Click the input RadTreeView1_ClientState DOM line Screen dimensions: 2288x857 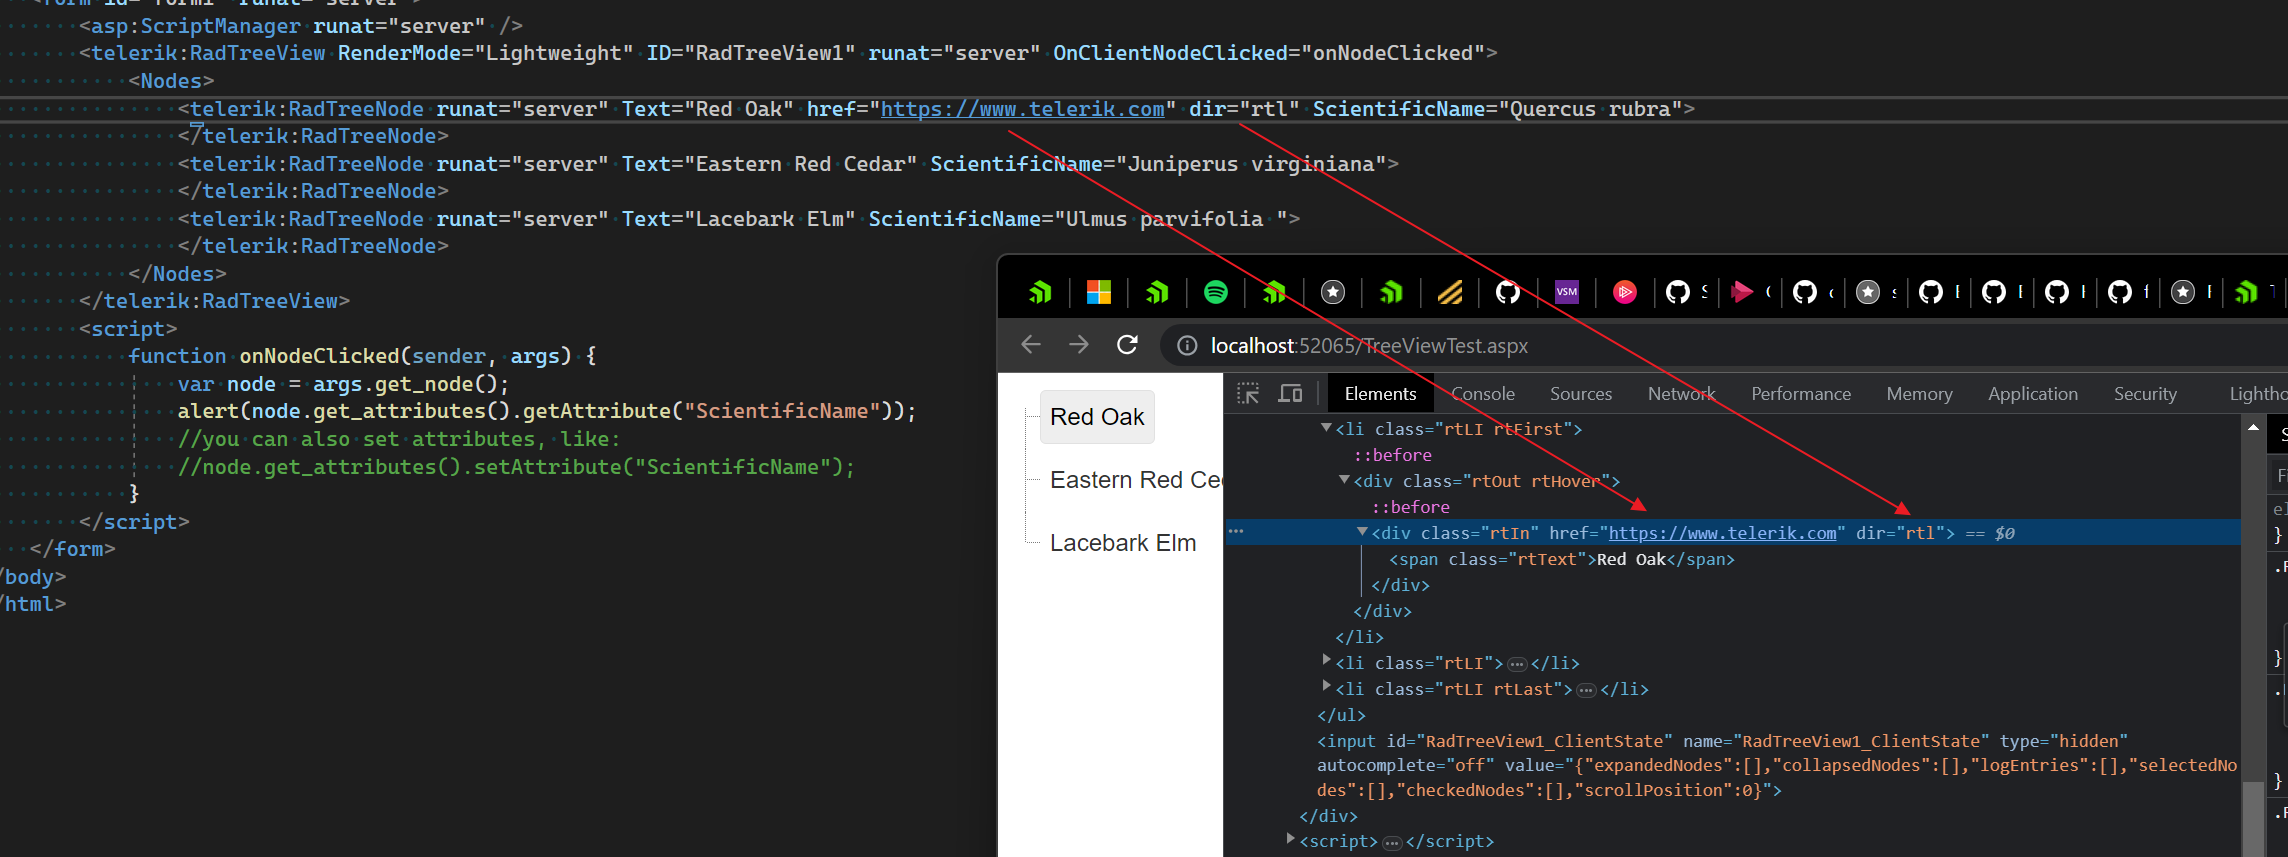point(1777,766)
